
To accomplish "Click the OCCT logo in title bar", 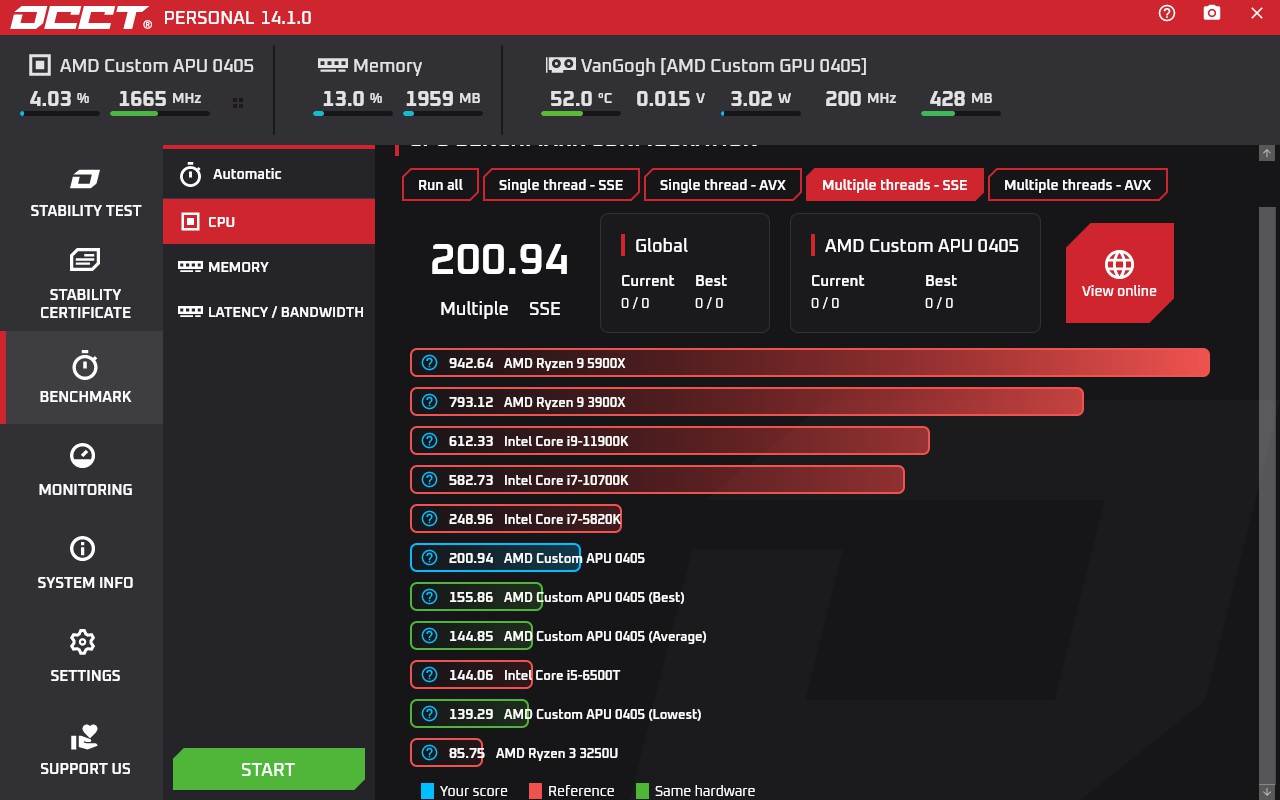I will point(81,17).
